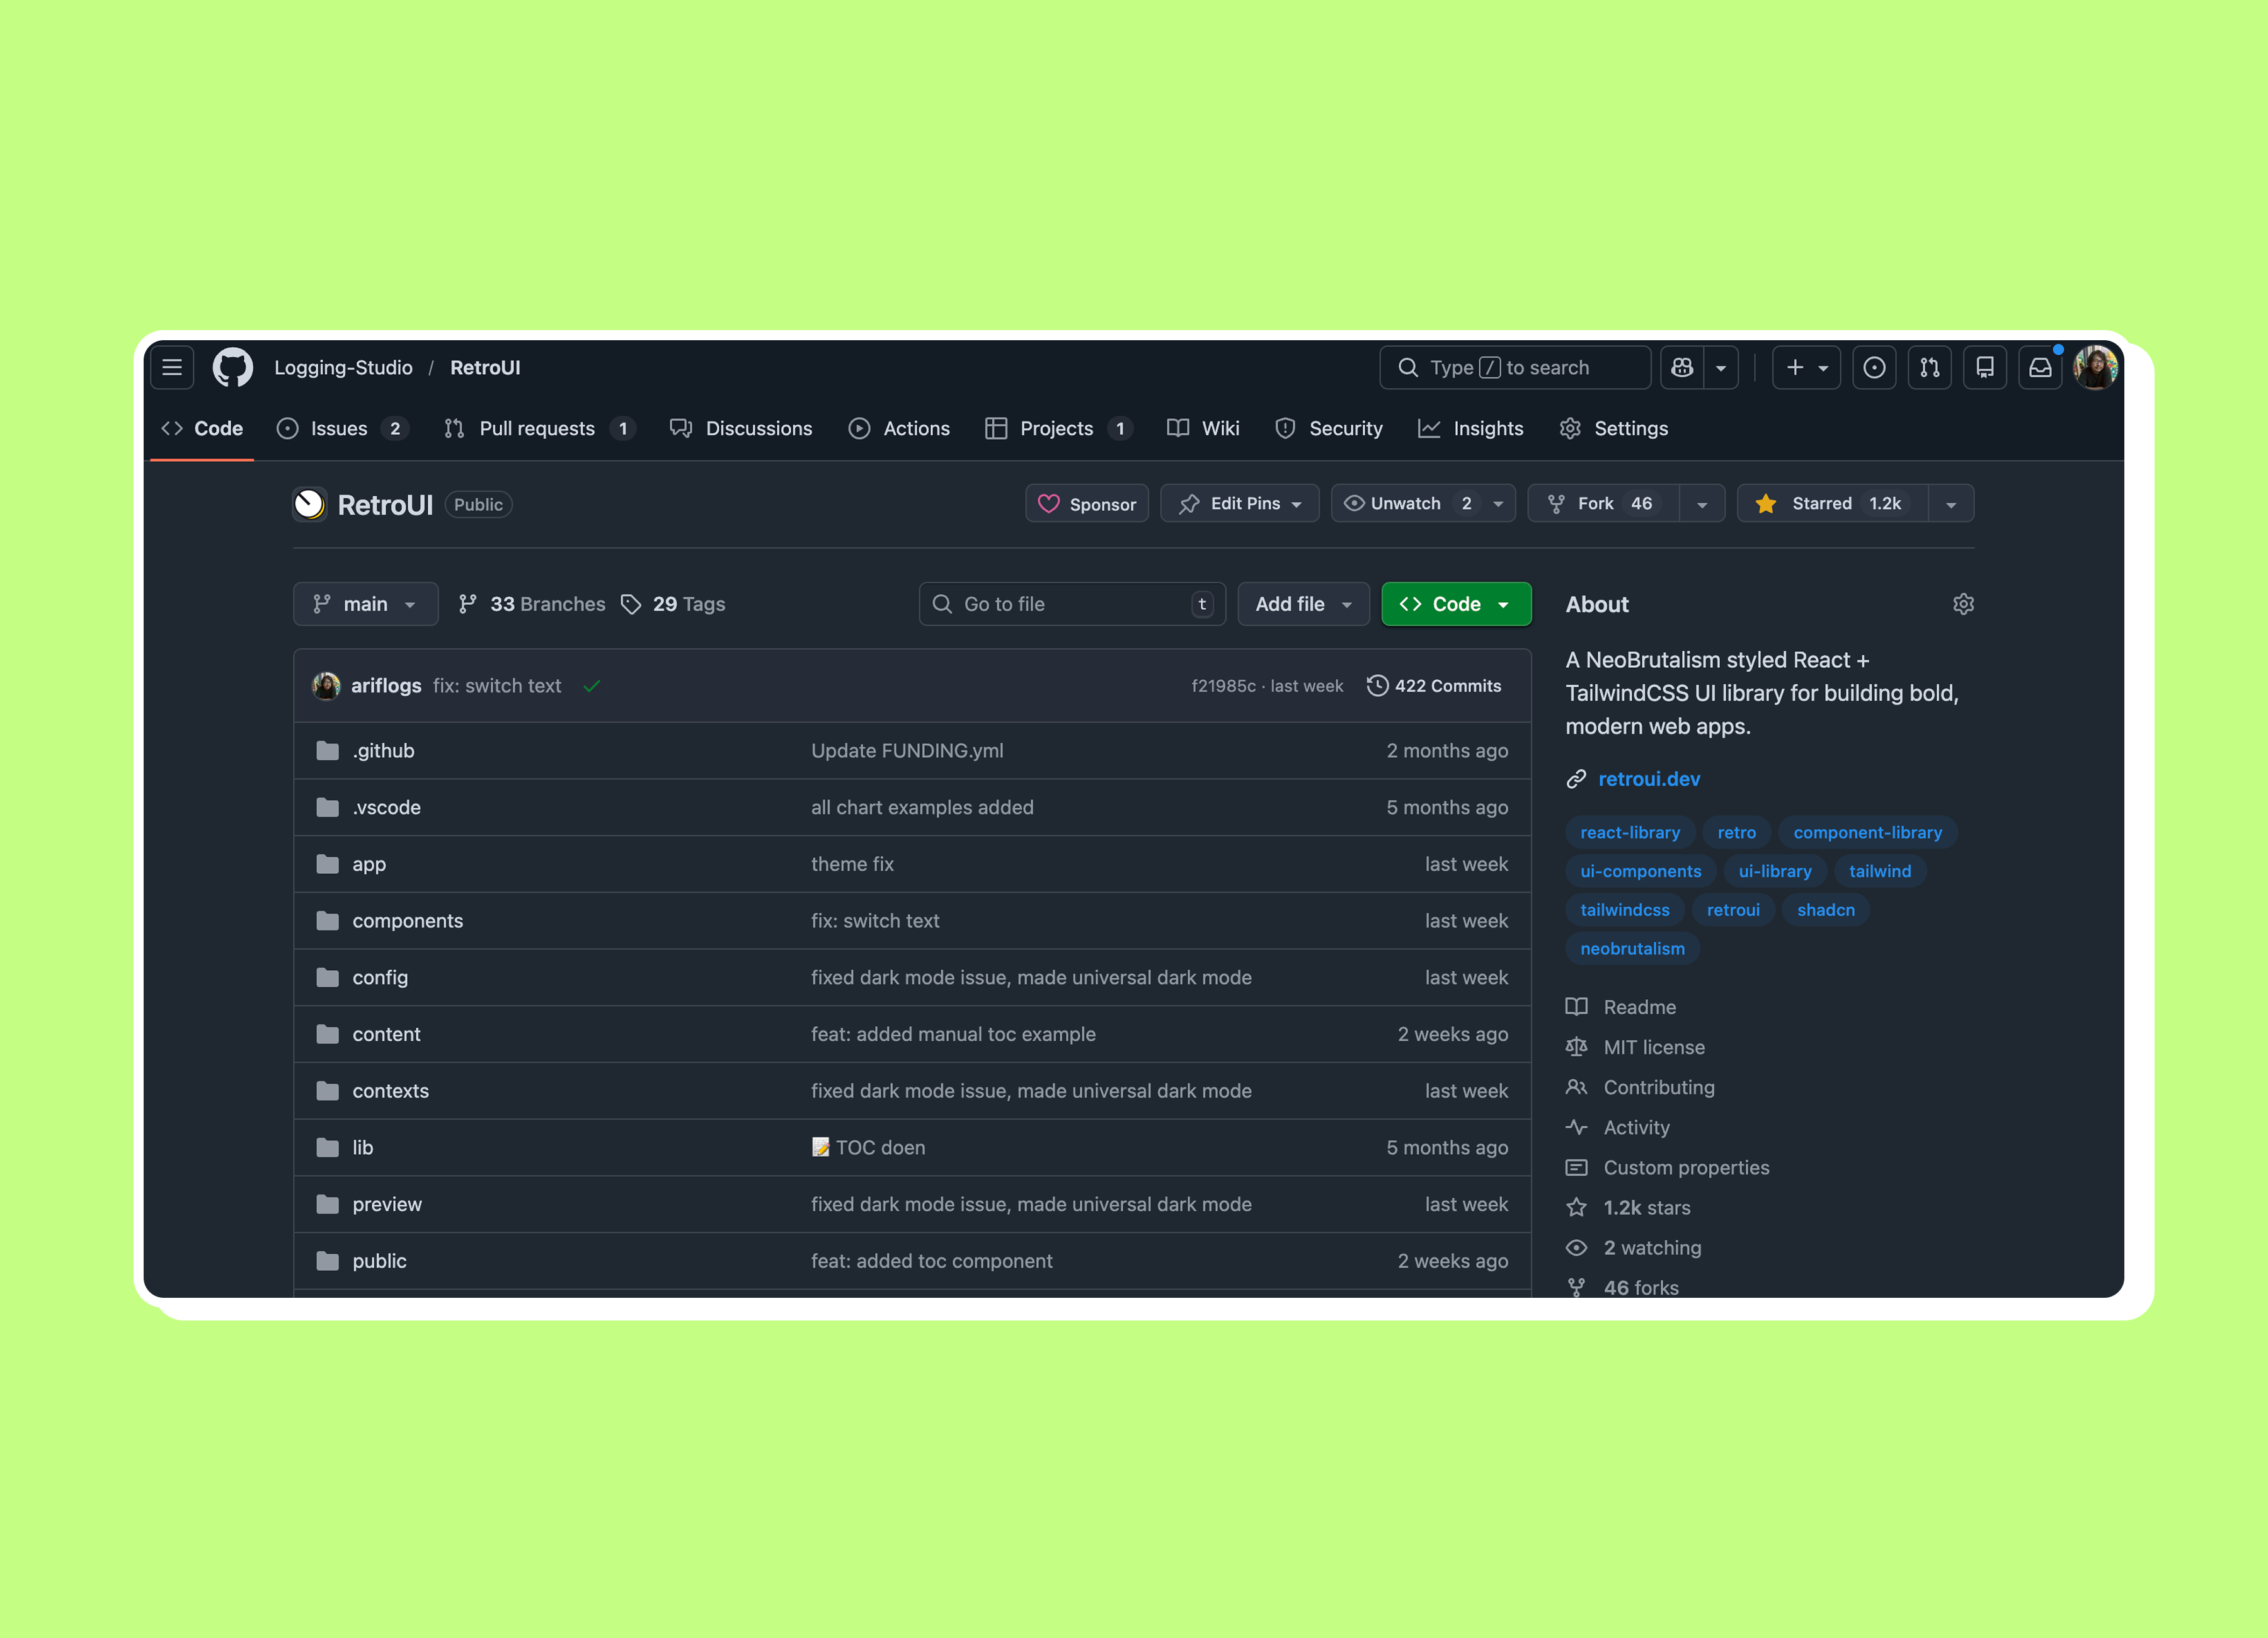The image size is (2268, 1638).
Task: Toggle the Starred button
Action: point(1832,503)
